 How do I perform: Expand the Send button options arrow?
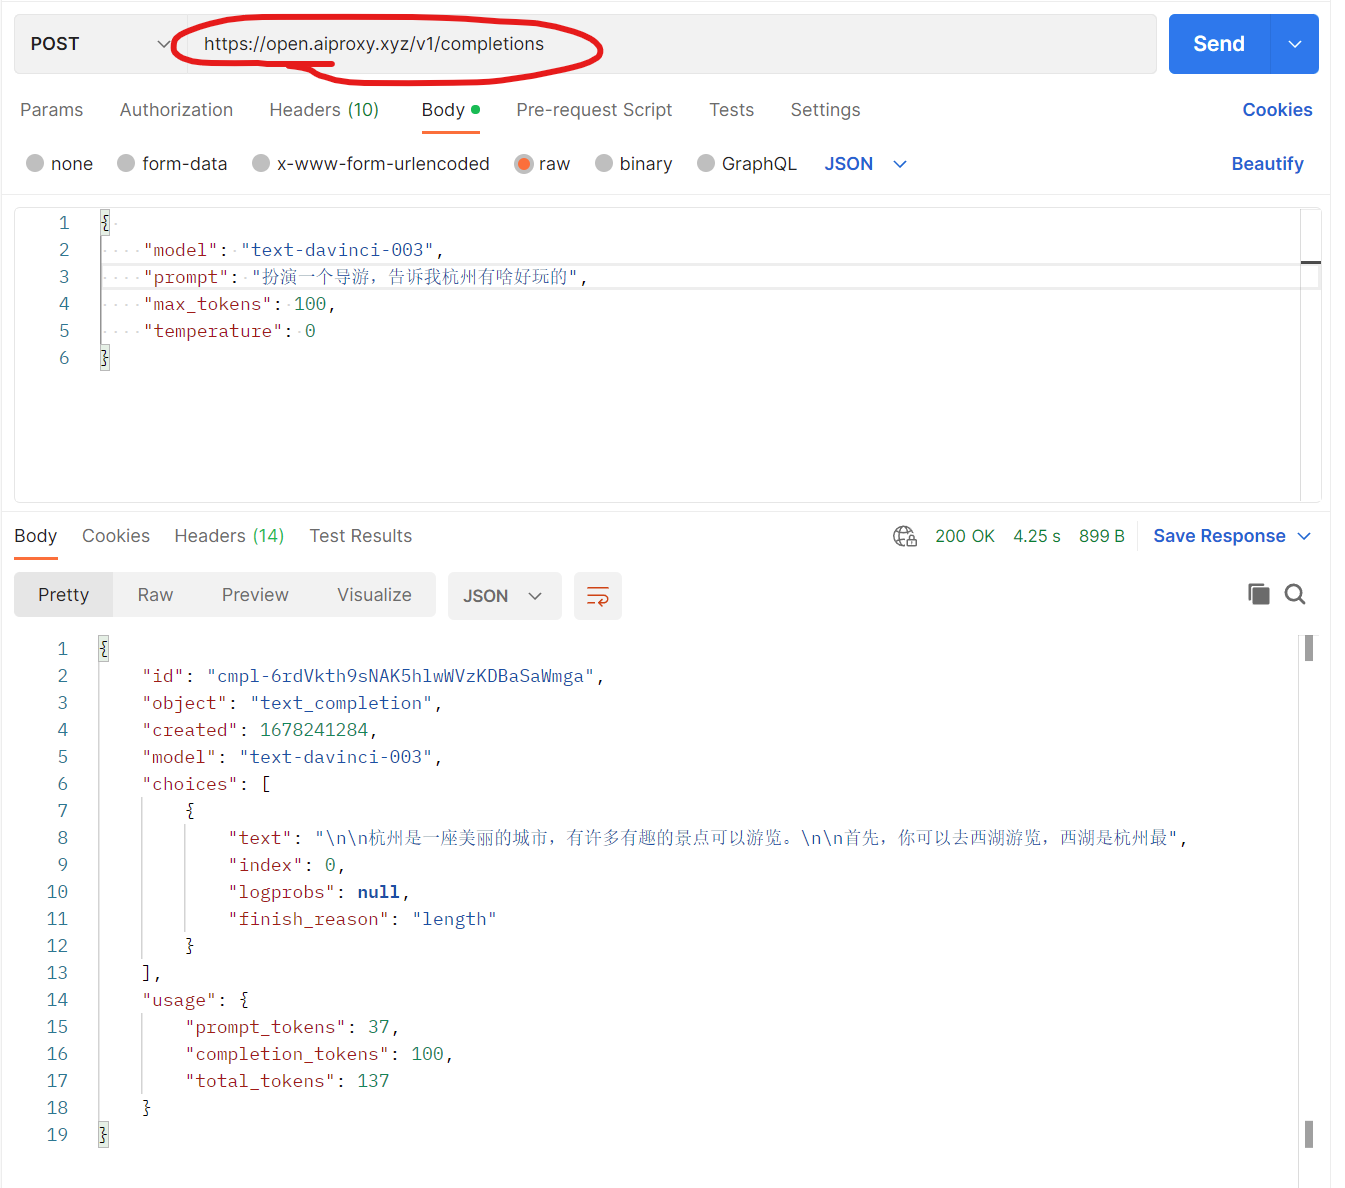point(1295,43)
